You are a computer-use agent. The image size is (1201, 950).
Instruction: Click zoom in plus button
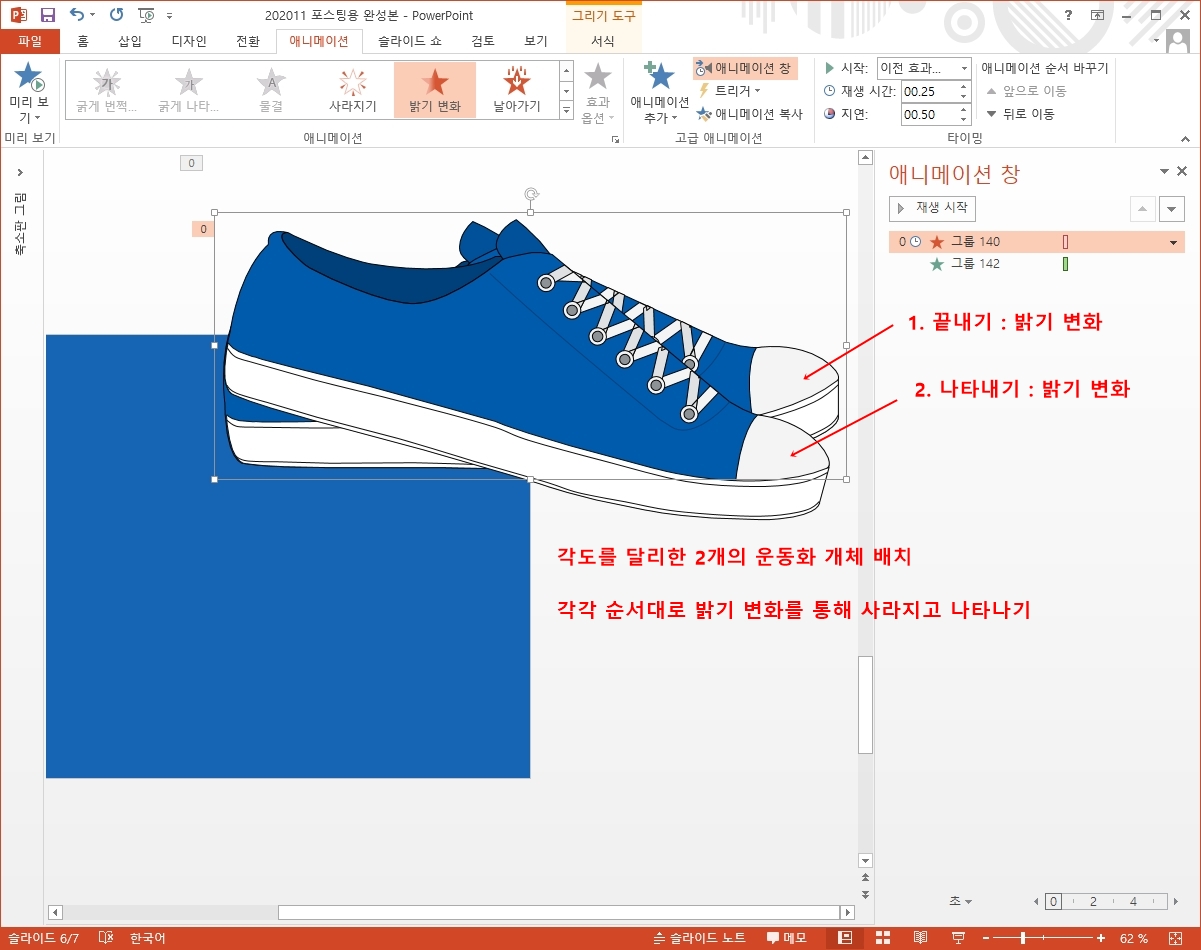point(1101,938)
